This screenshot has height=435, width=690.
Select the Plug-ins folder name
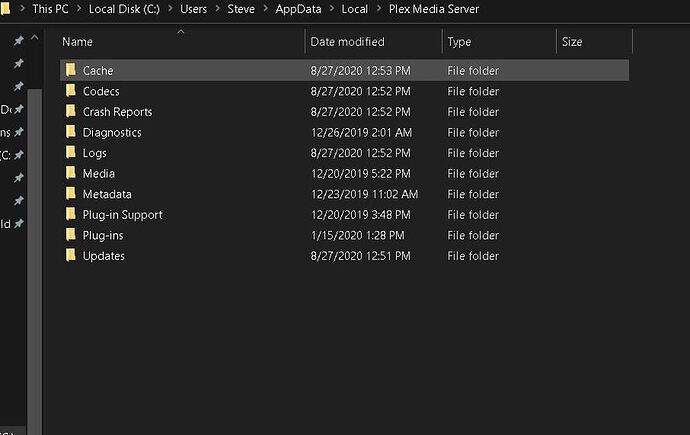(104, 235)
